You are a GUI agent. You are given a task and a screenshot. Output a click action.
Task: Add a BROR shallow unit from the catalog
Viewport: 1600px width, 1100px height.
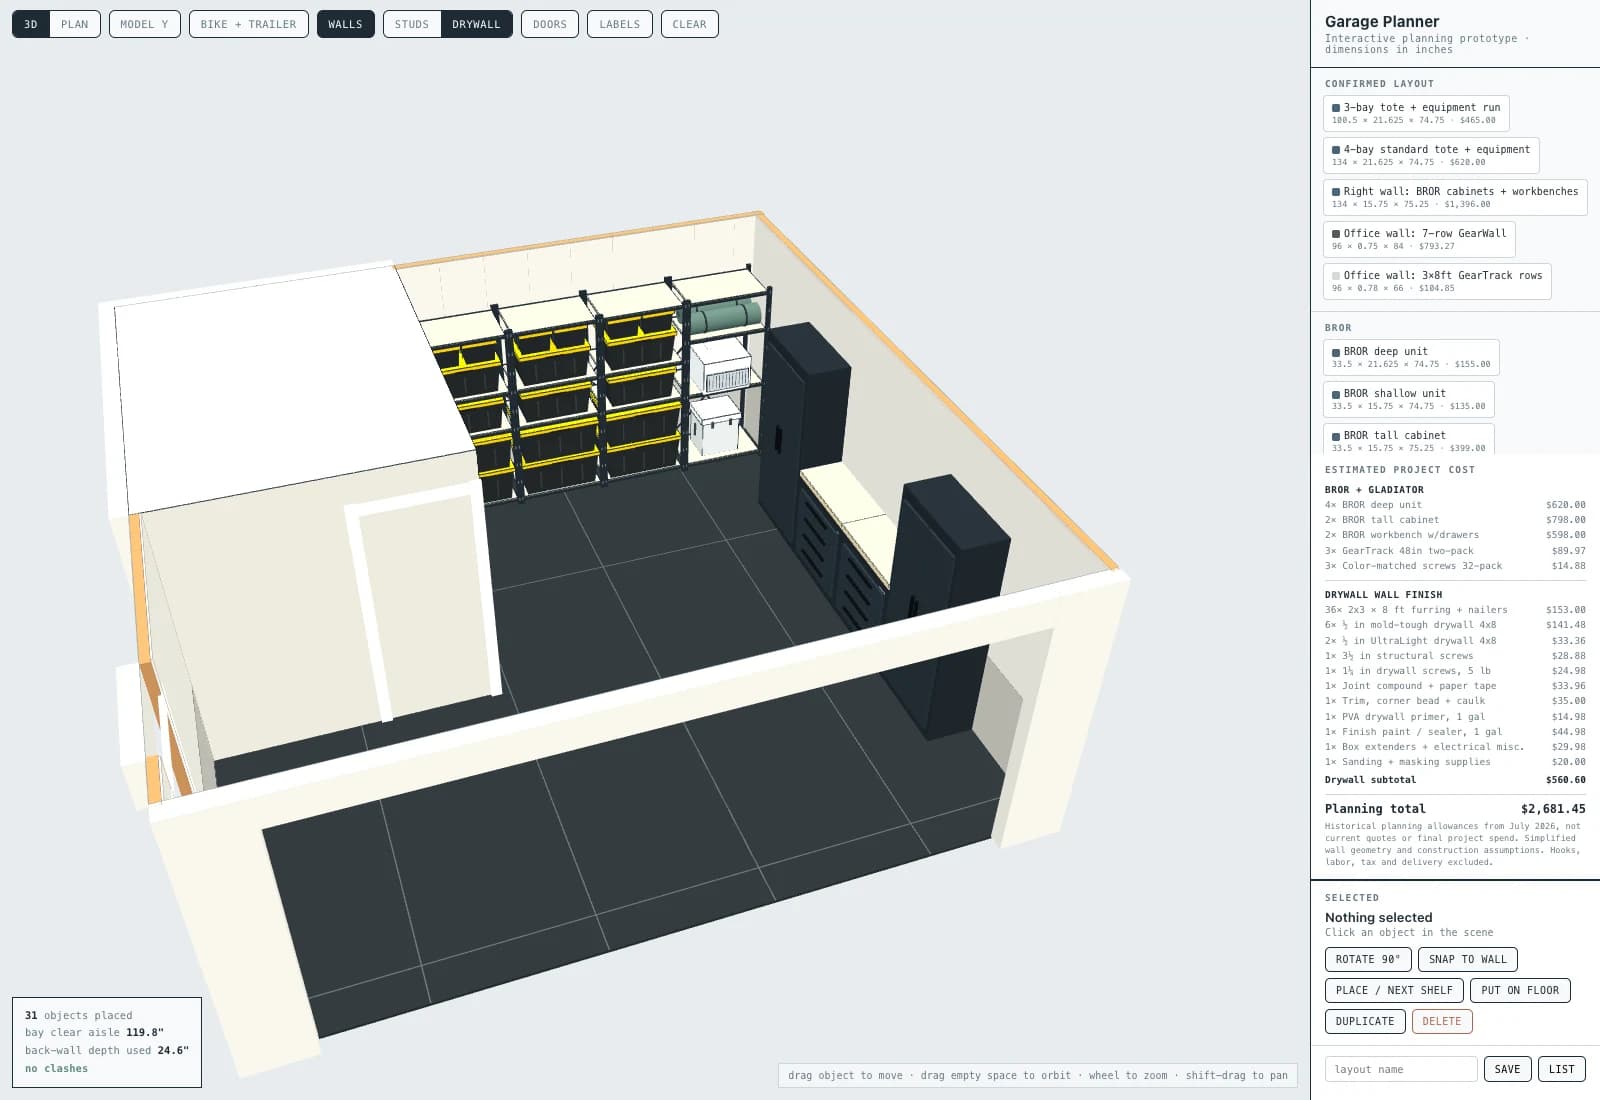click(1409, 399)
